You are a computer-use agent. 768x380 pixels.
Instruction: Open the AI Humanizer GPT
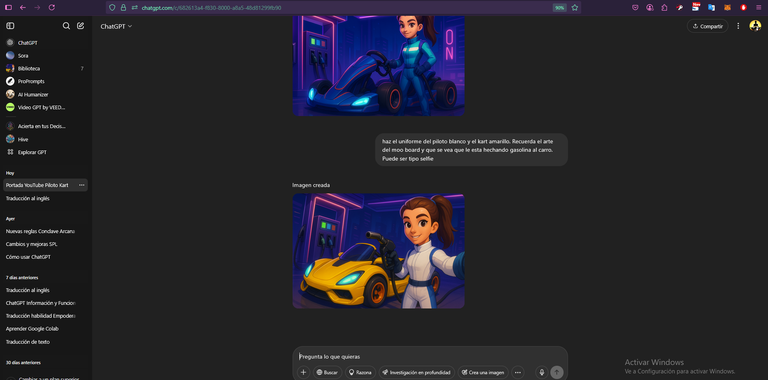click(x=45, y=95)
